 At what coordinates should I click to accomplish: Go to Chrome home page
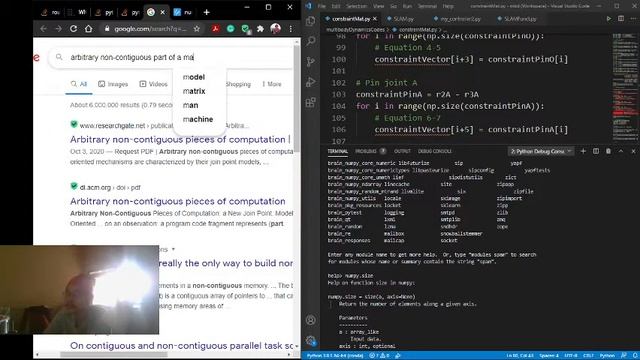89,29
